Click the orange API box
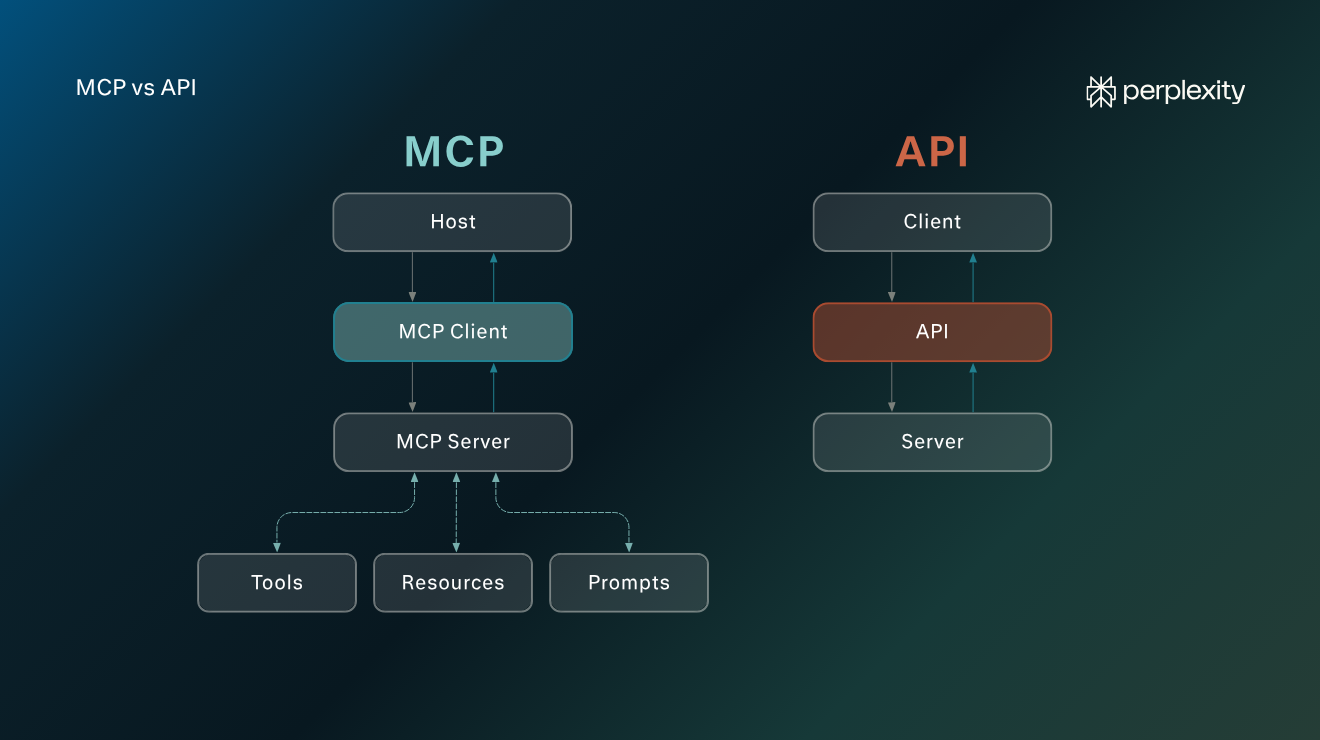Screen dimensions: 1320x740 [x=932, y=332]
